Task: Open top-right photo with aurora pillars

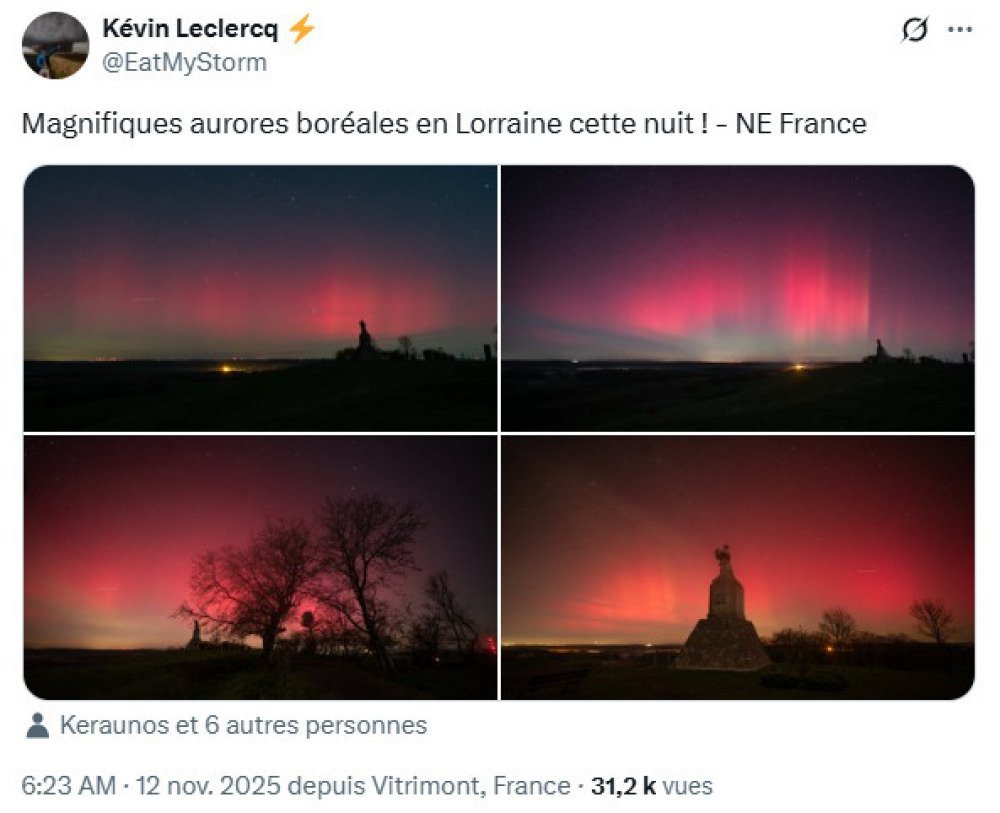Action: [738, 298]
